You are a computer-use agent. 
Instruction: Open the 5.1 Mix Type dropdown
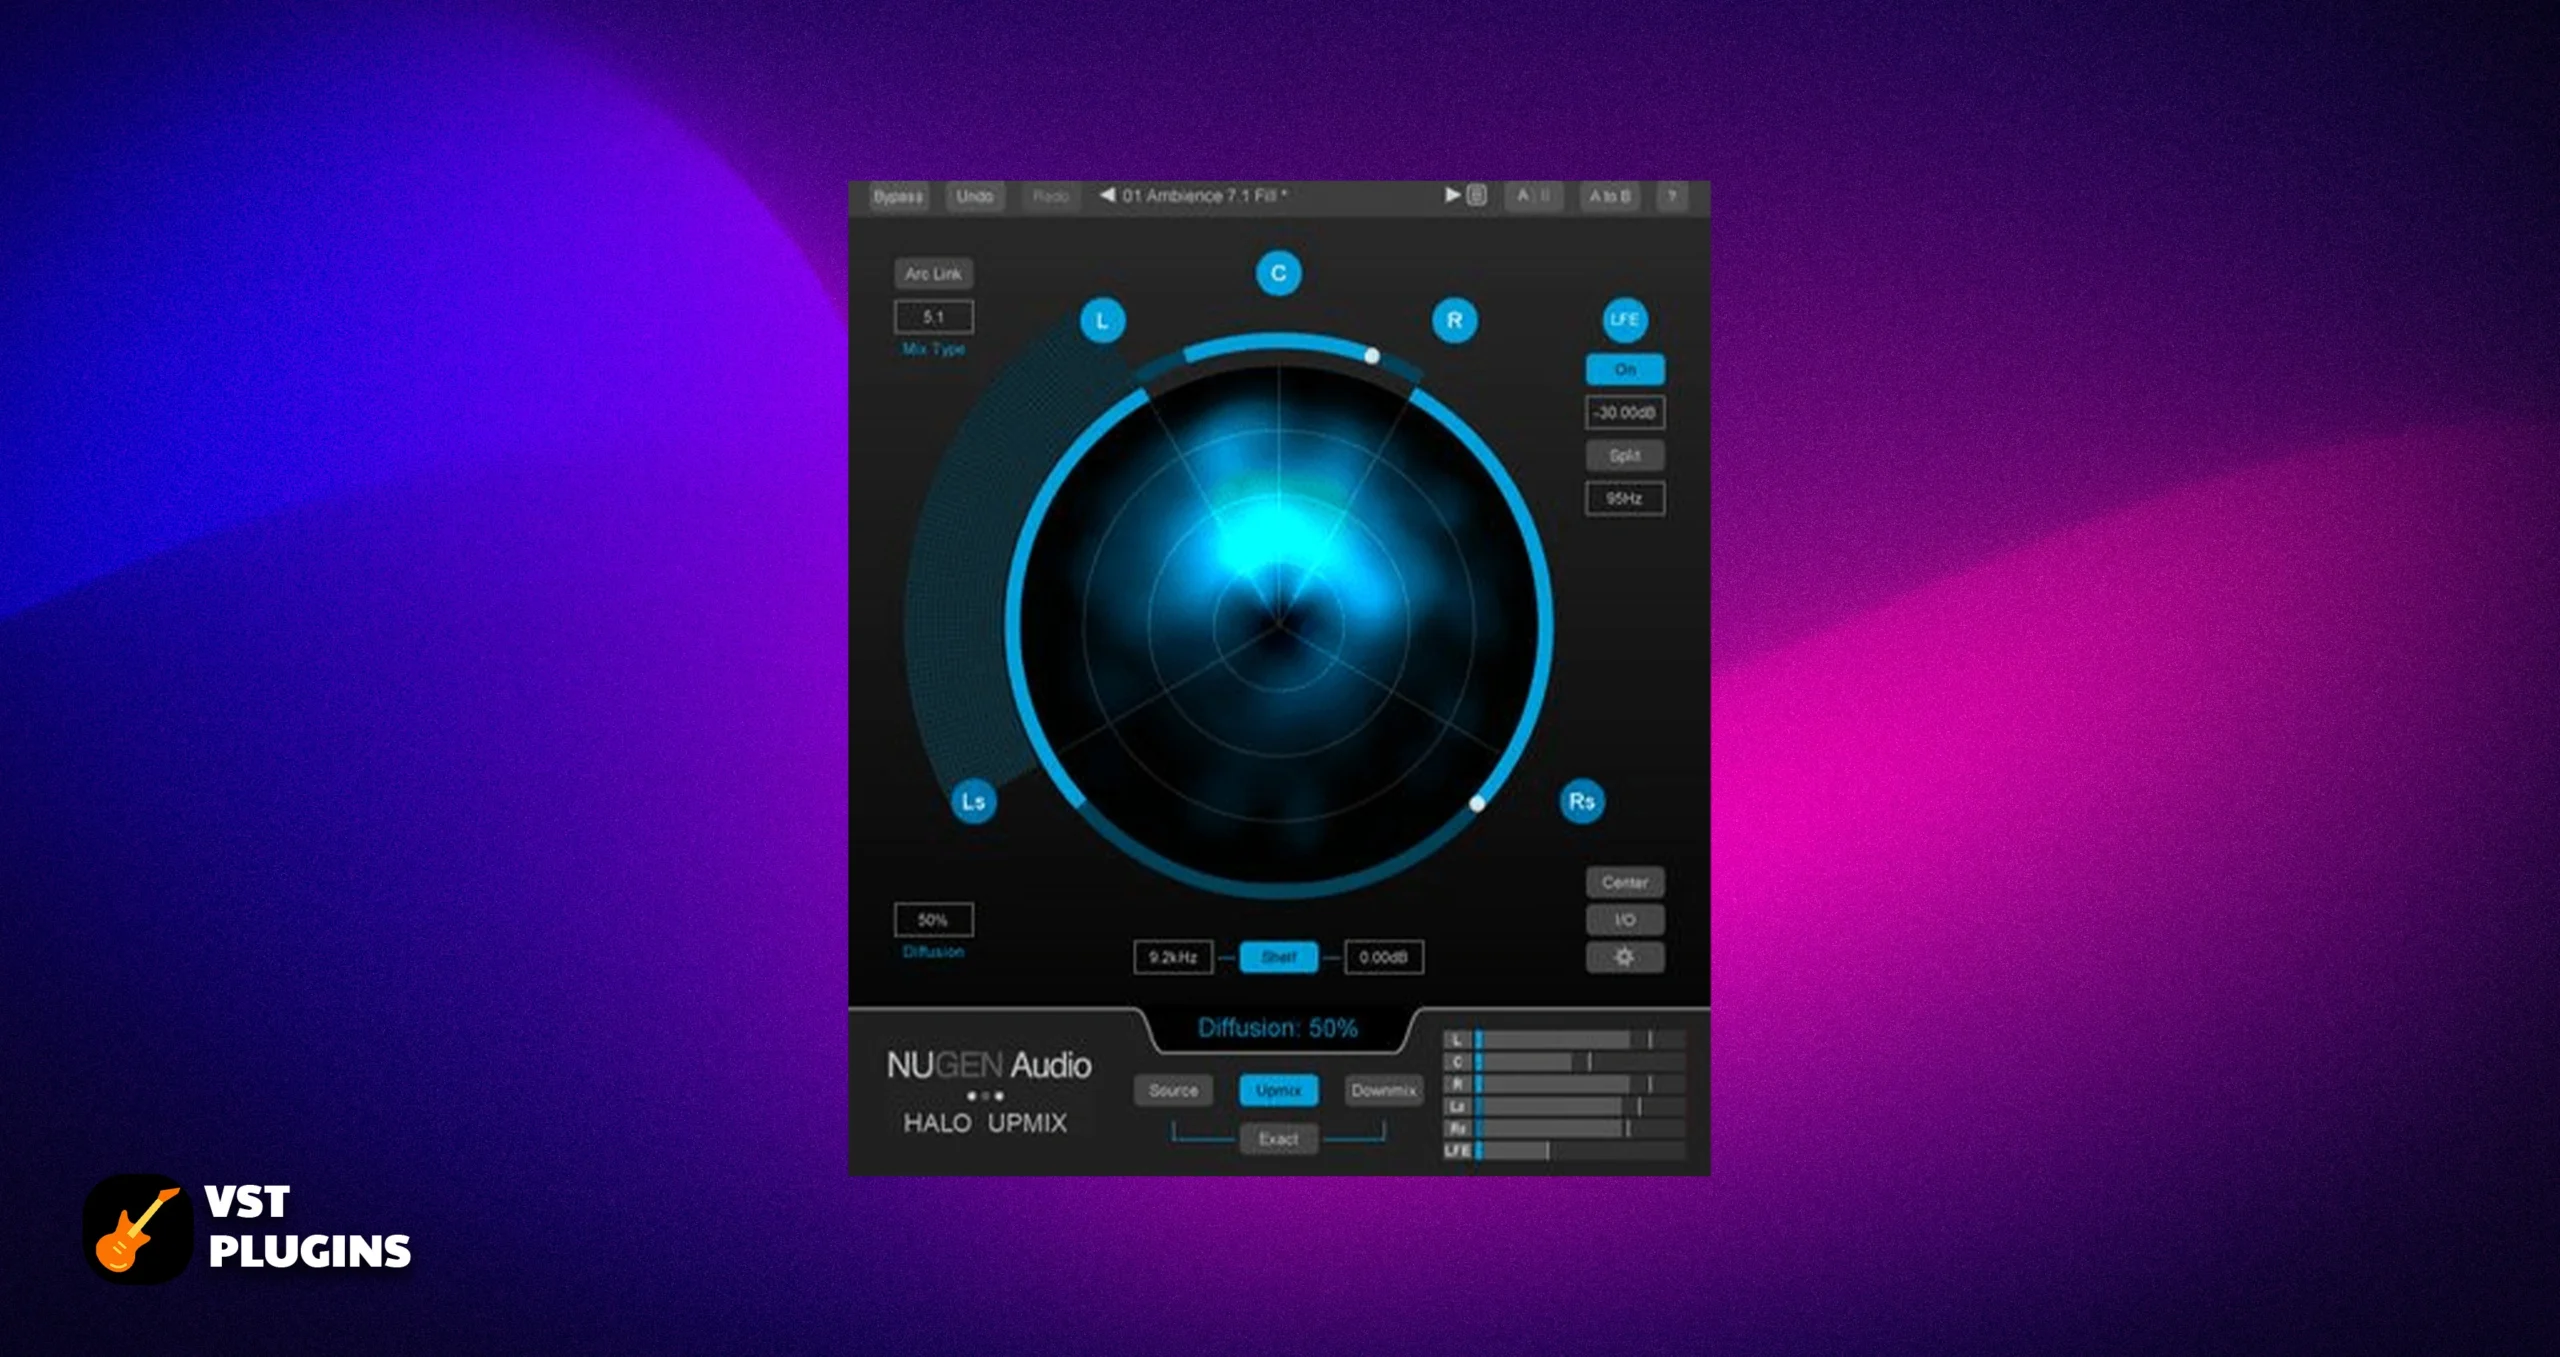(x=933, y=317)
